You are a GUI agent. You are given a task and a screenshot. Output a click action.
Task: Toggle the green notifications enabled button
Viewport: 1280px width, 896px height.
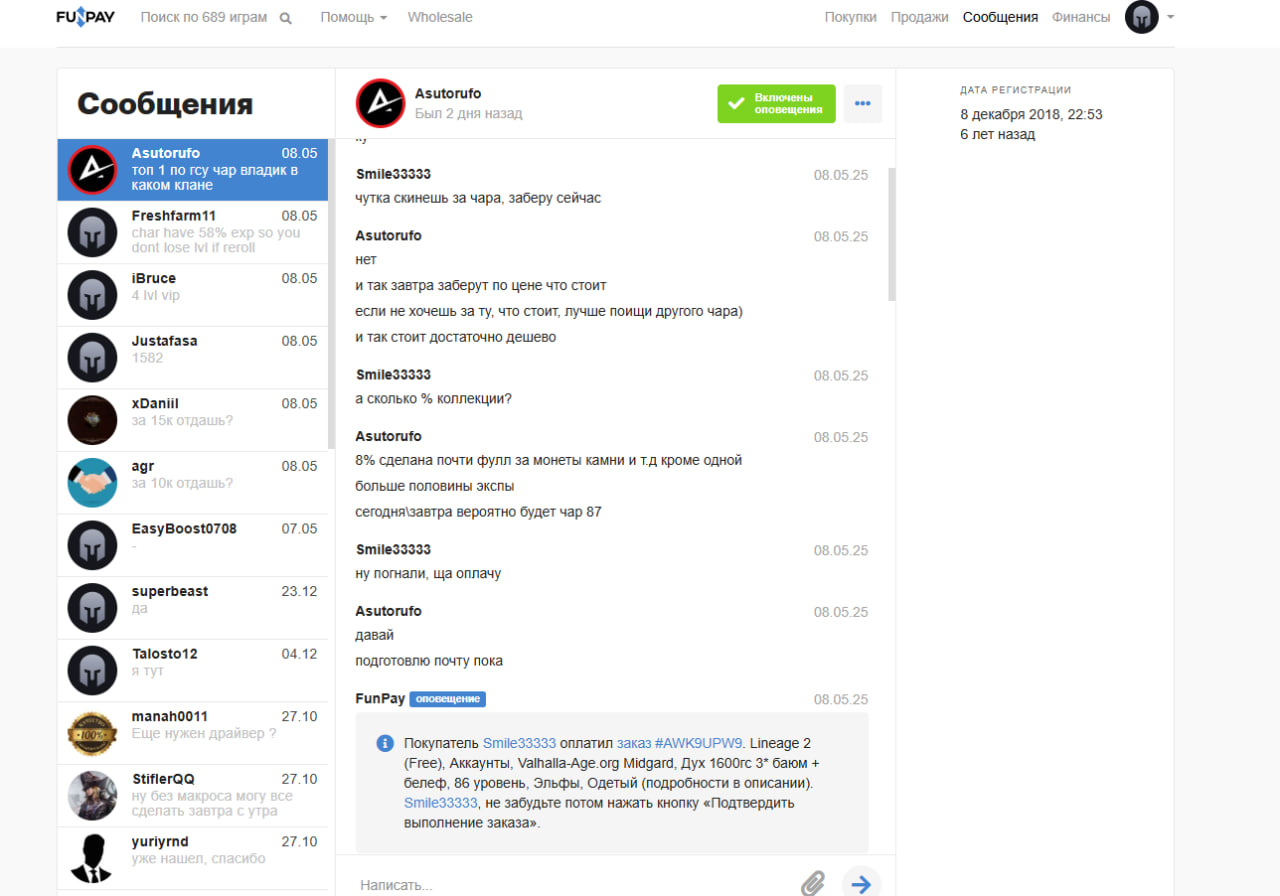[776, 104]
